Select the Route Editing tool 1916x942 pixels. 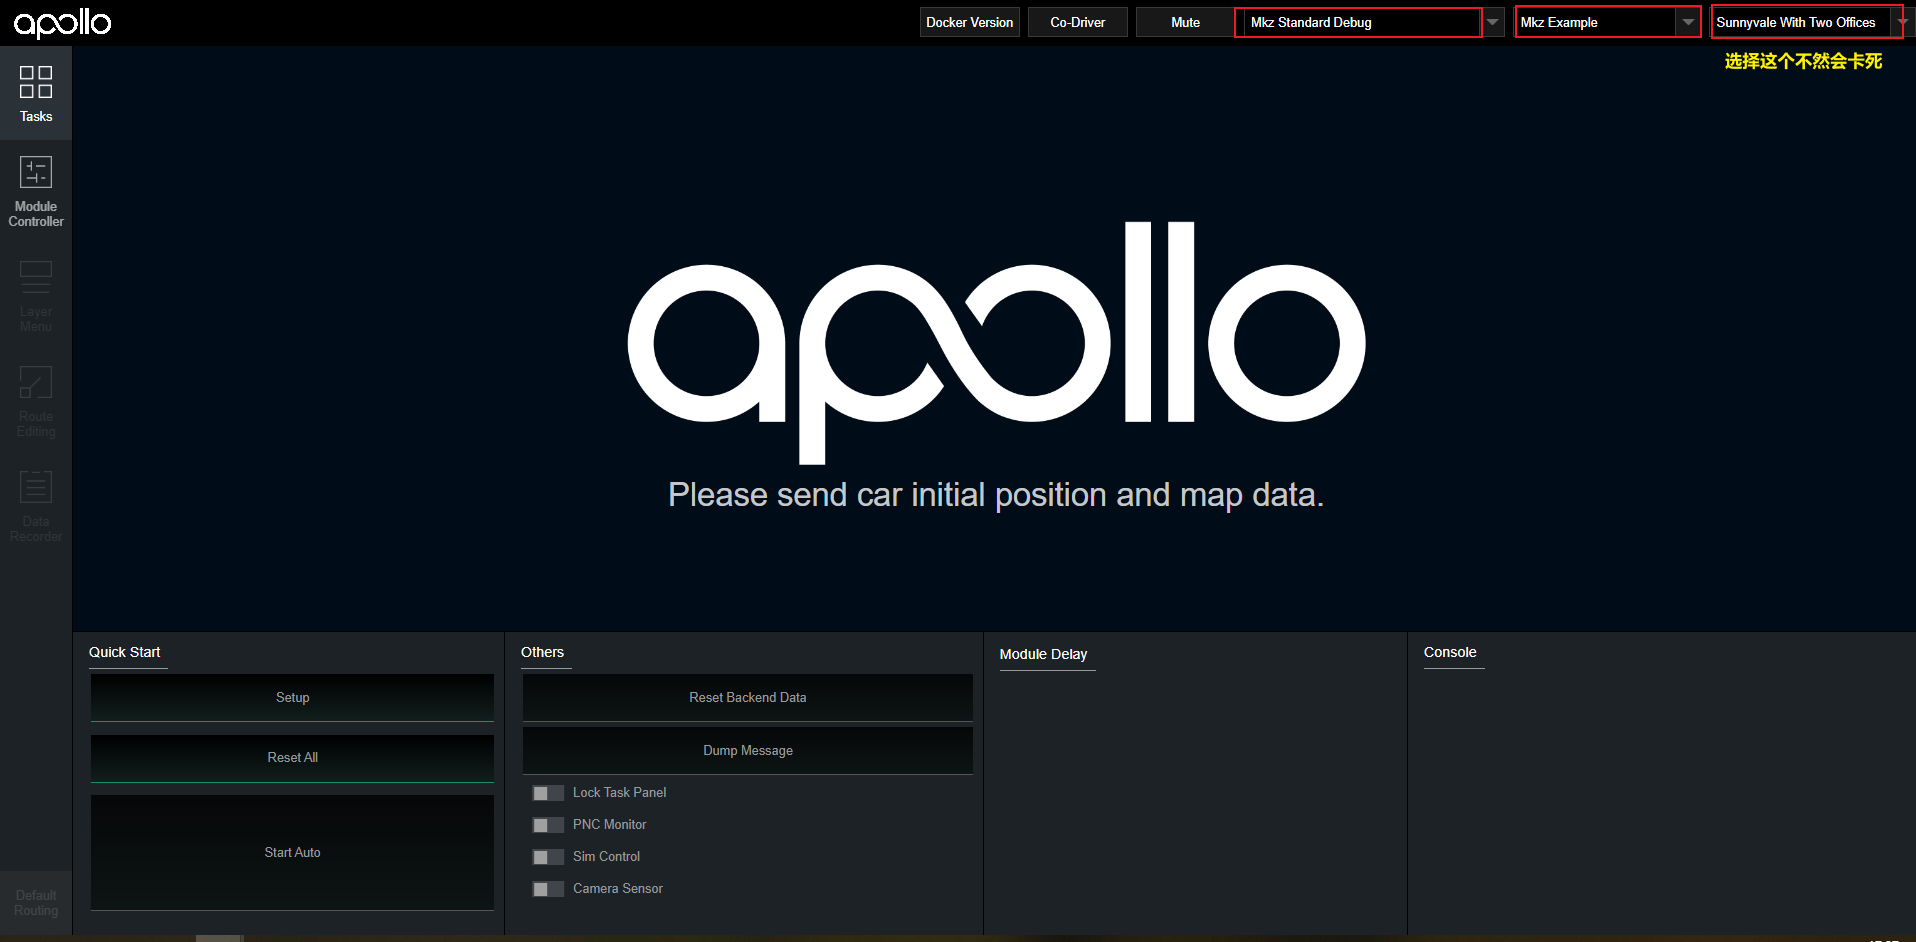coord(35,400)
